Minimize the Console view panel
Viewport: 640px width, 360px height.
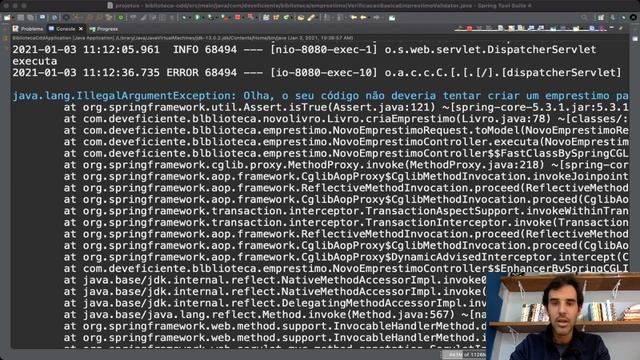[612, 28]
